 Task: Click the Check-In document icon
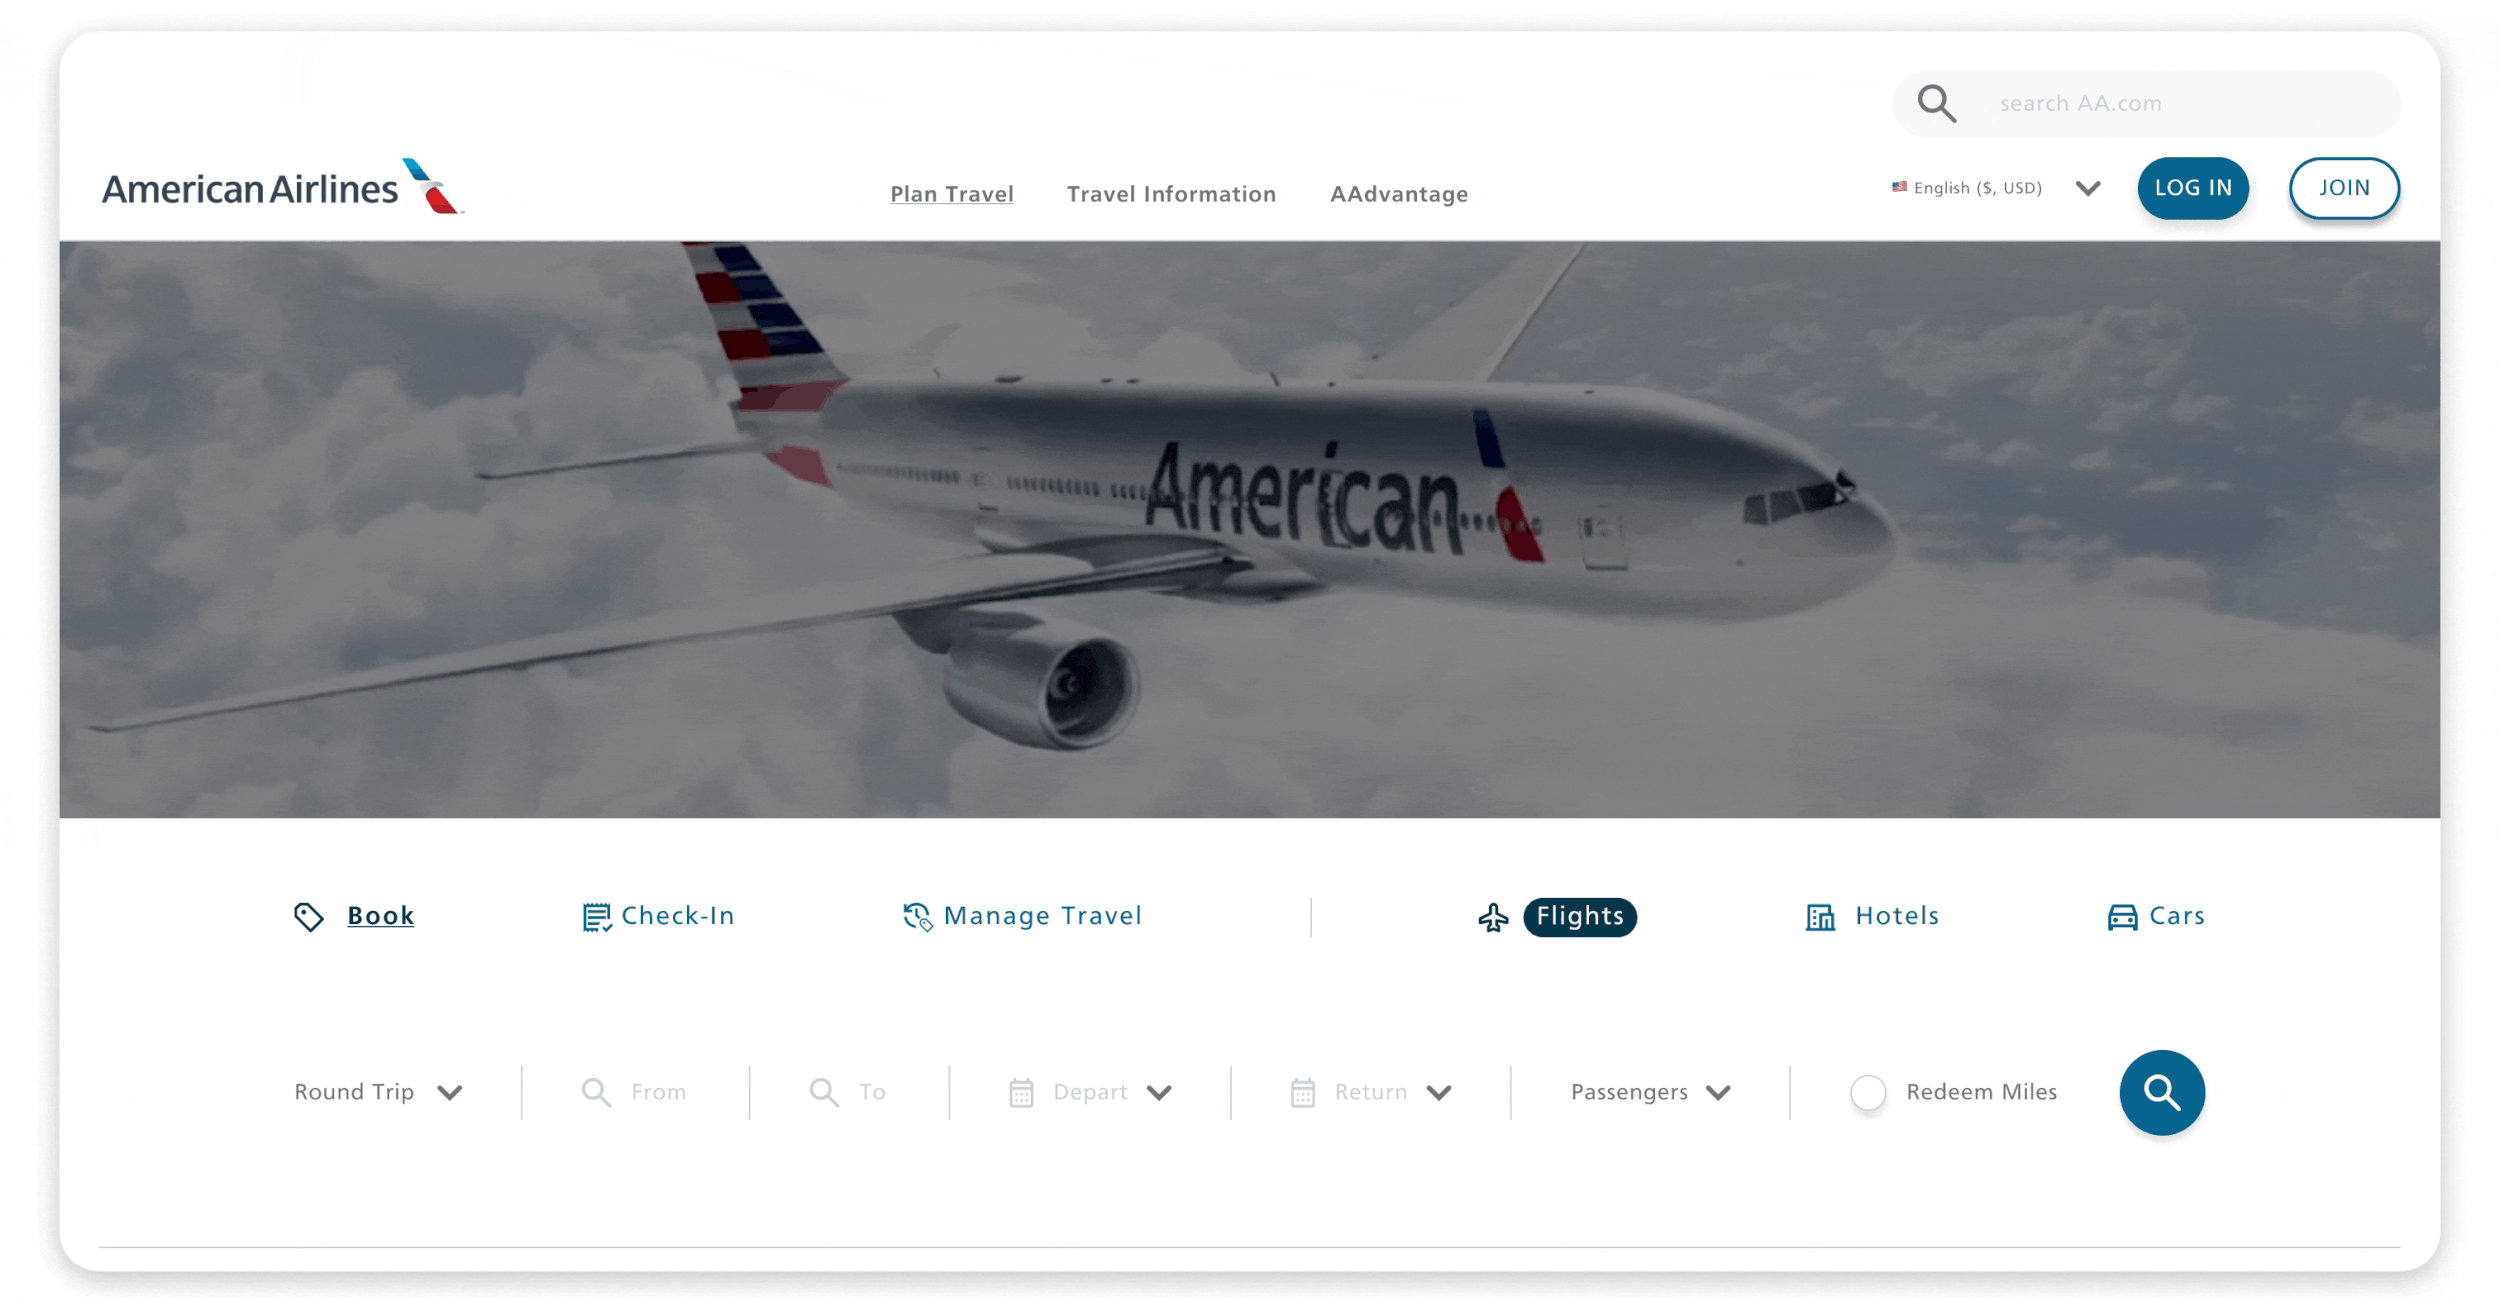point(596,916)
